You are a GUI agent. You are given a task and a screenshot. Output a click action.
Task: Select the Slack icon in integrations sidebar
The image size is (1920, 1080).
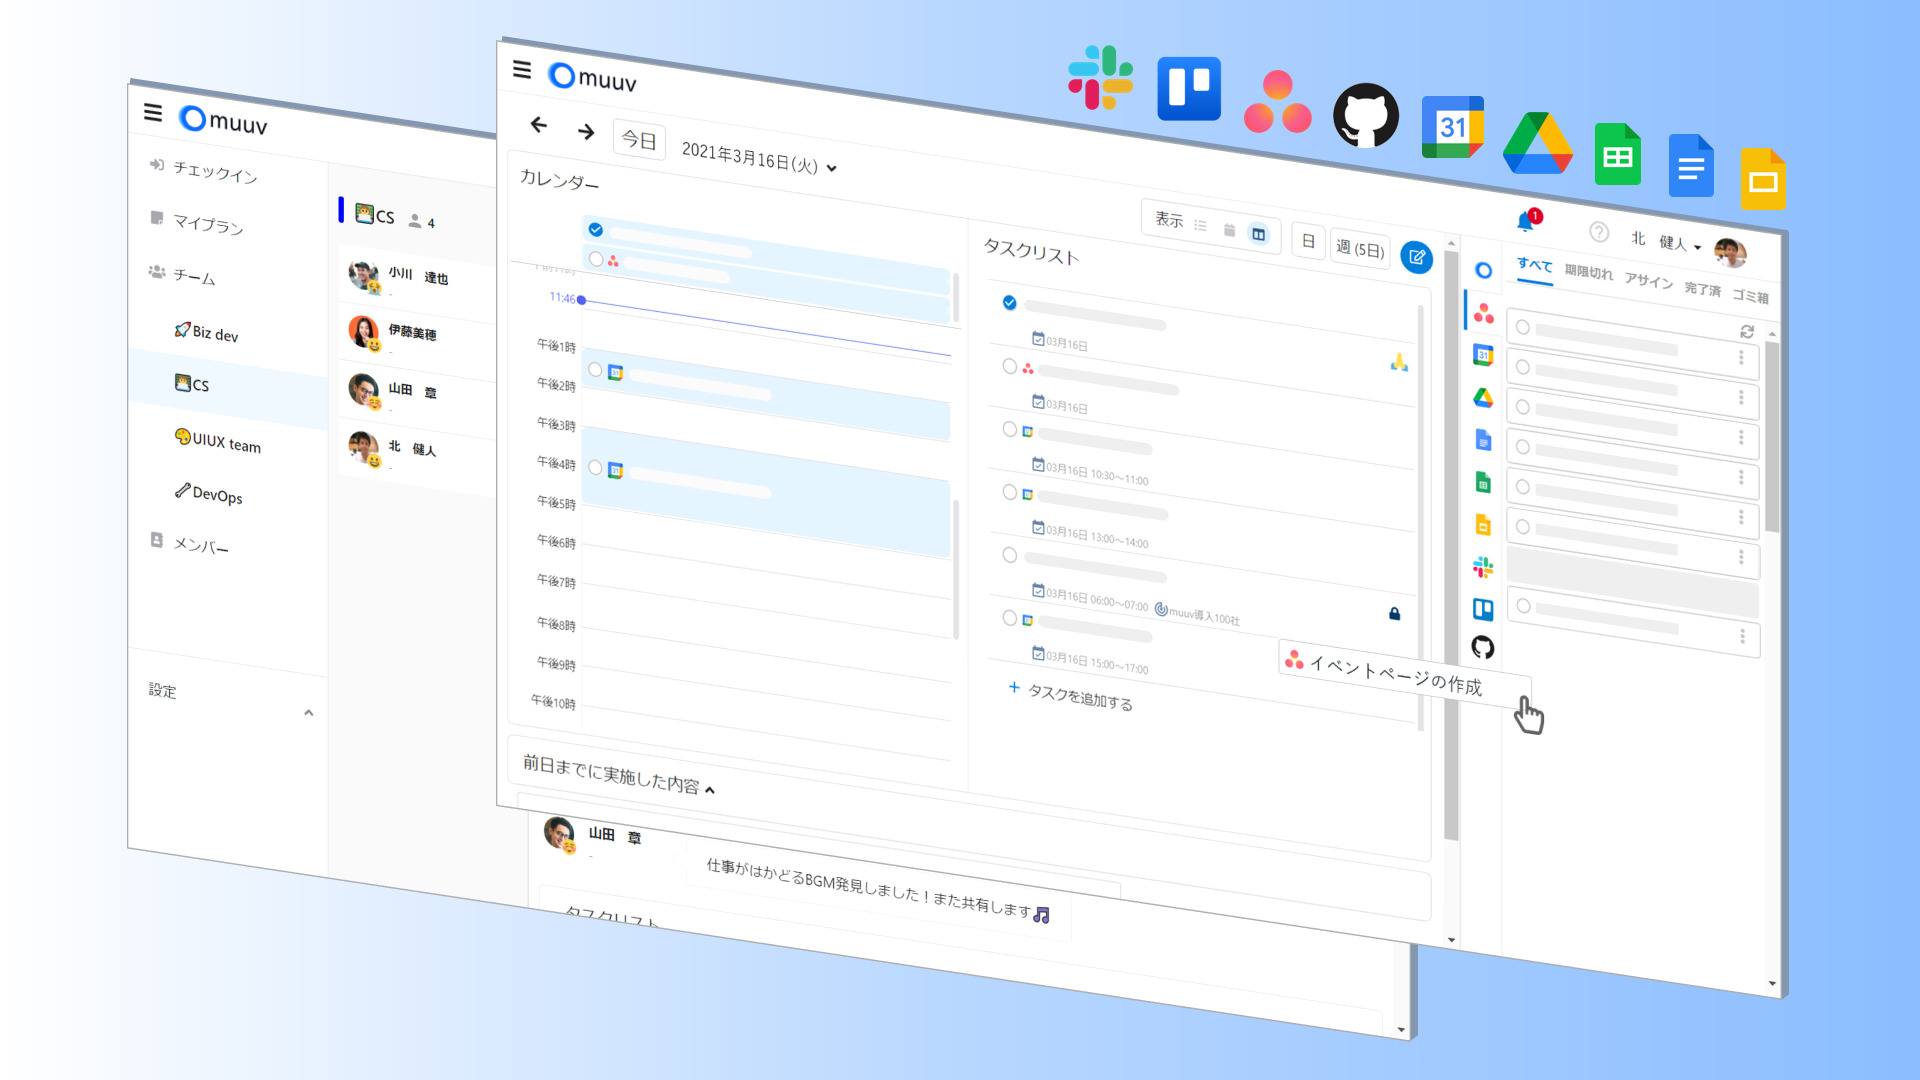tap(1483, 567)
